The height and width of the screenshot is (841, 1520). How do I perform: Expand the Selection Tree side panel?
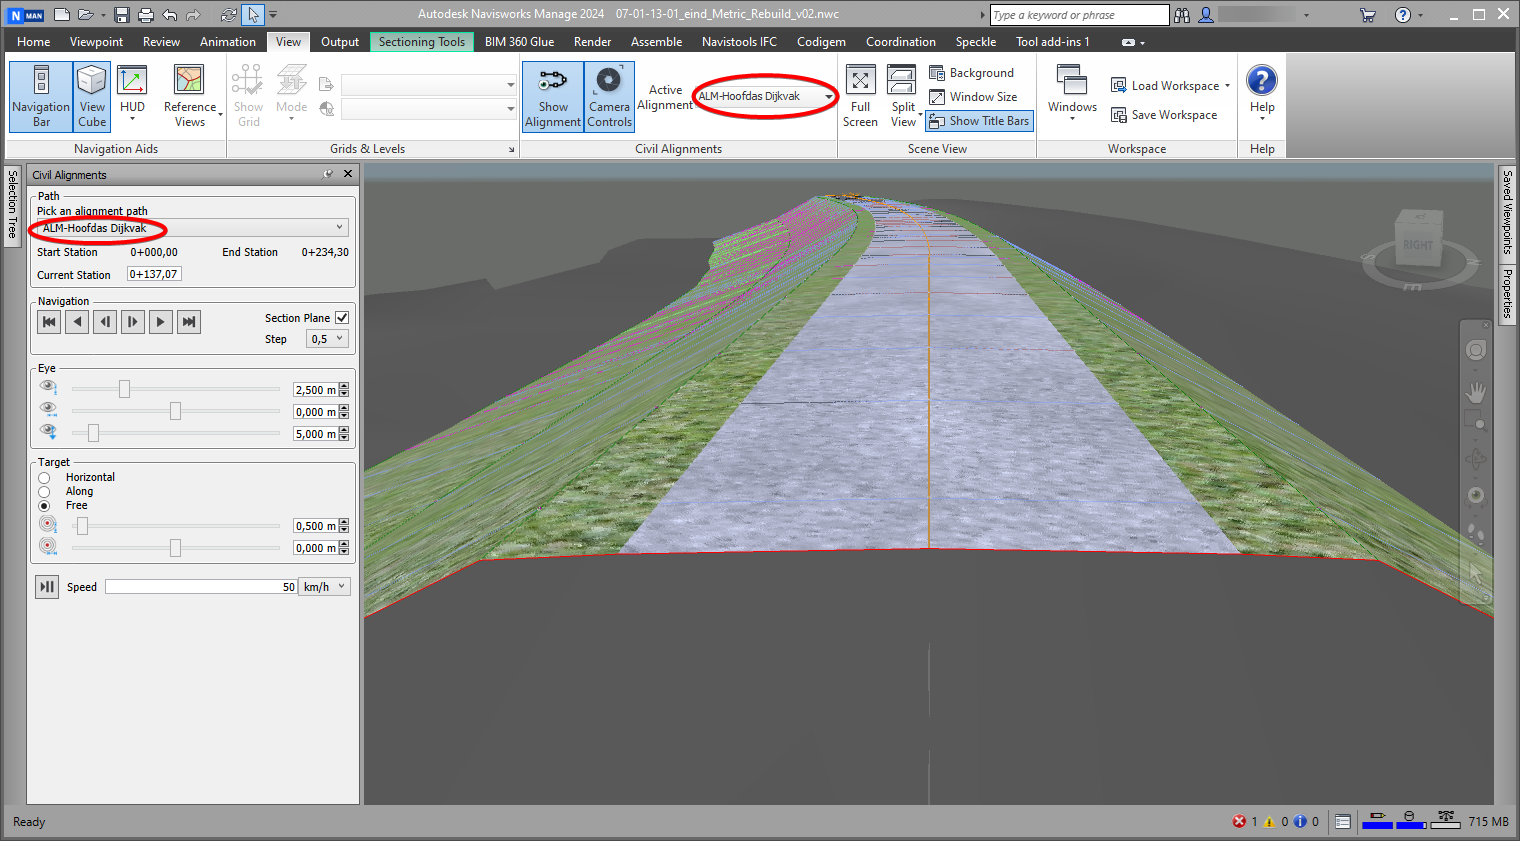pyautogui.click(x=13, y=205)
